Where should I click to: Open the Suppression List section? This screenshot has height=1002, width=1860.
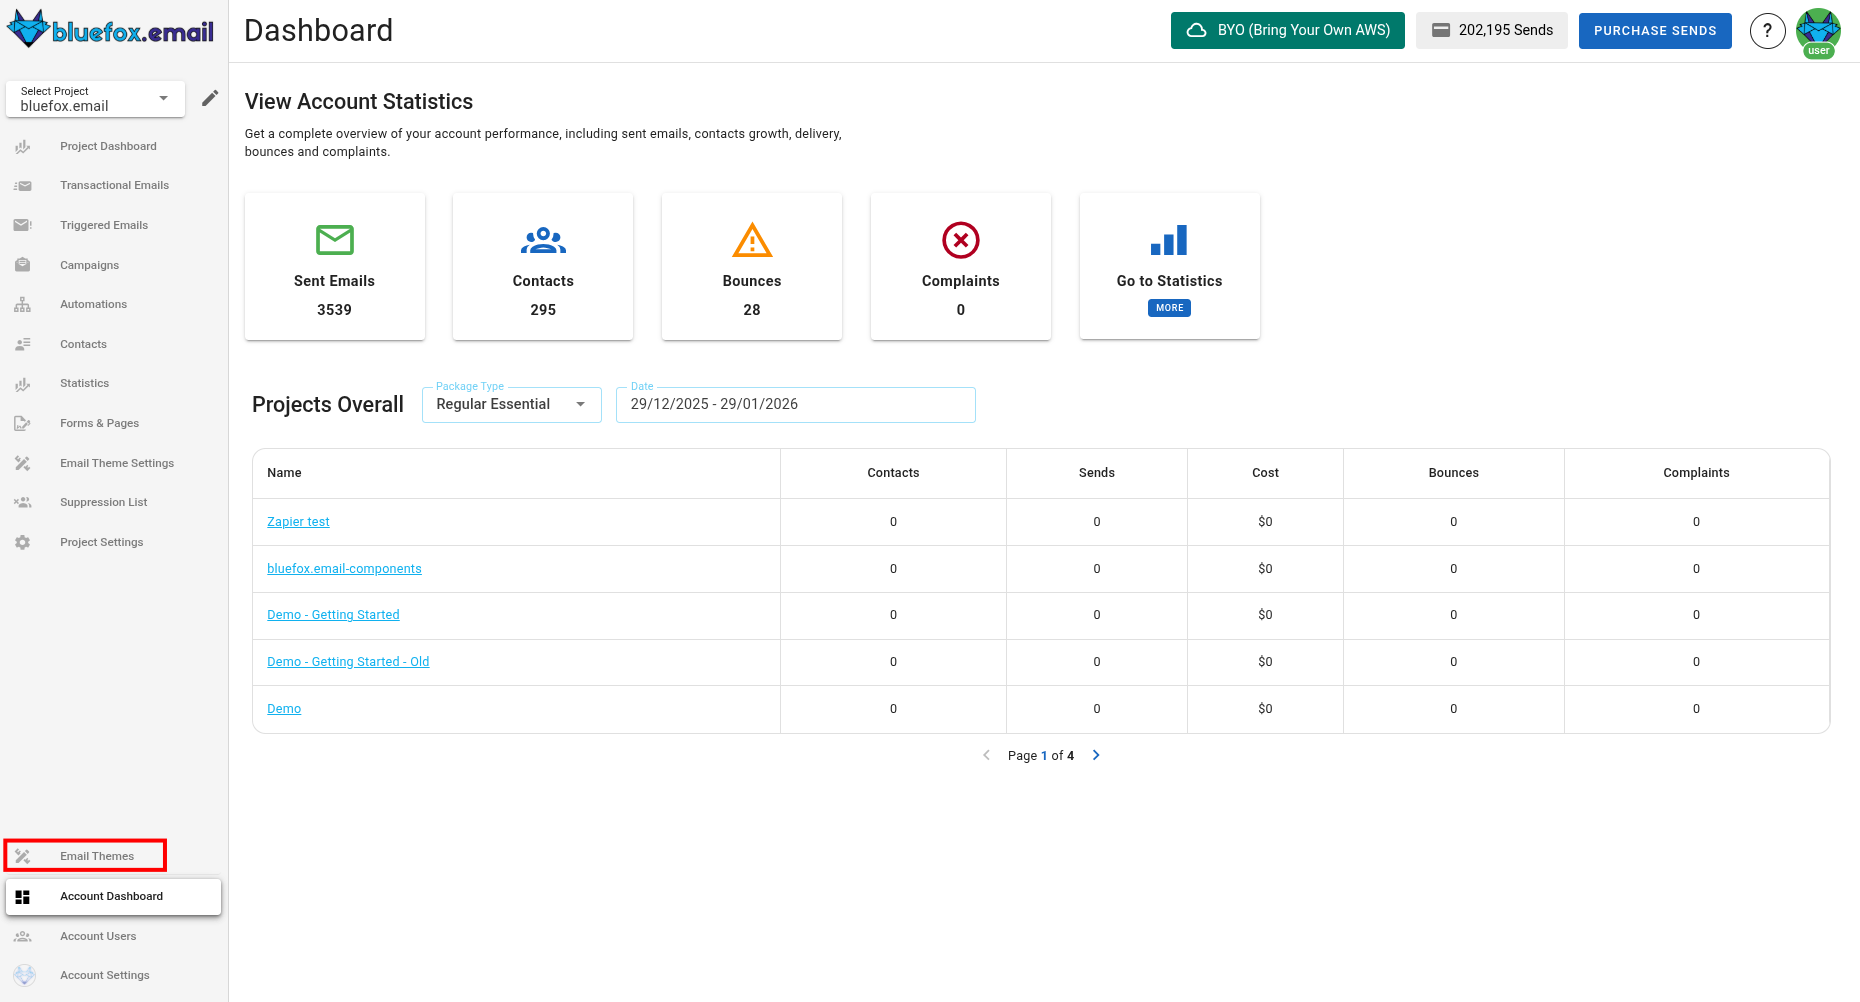[103, 501]
